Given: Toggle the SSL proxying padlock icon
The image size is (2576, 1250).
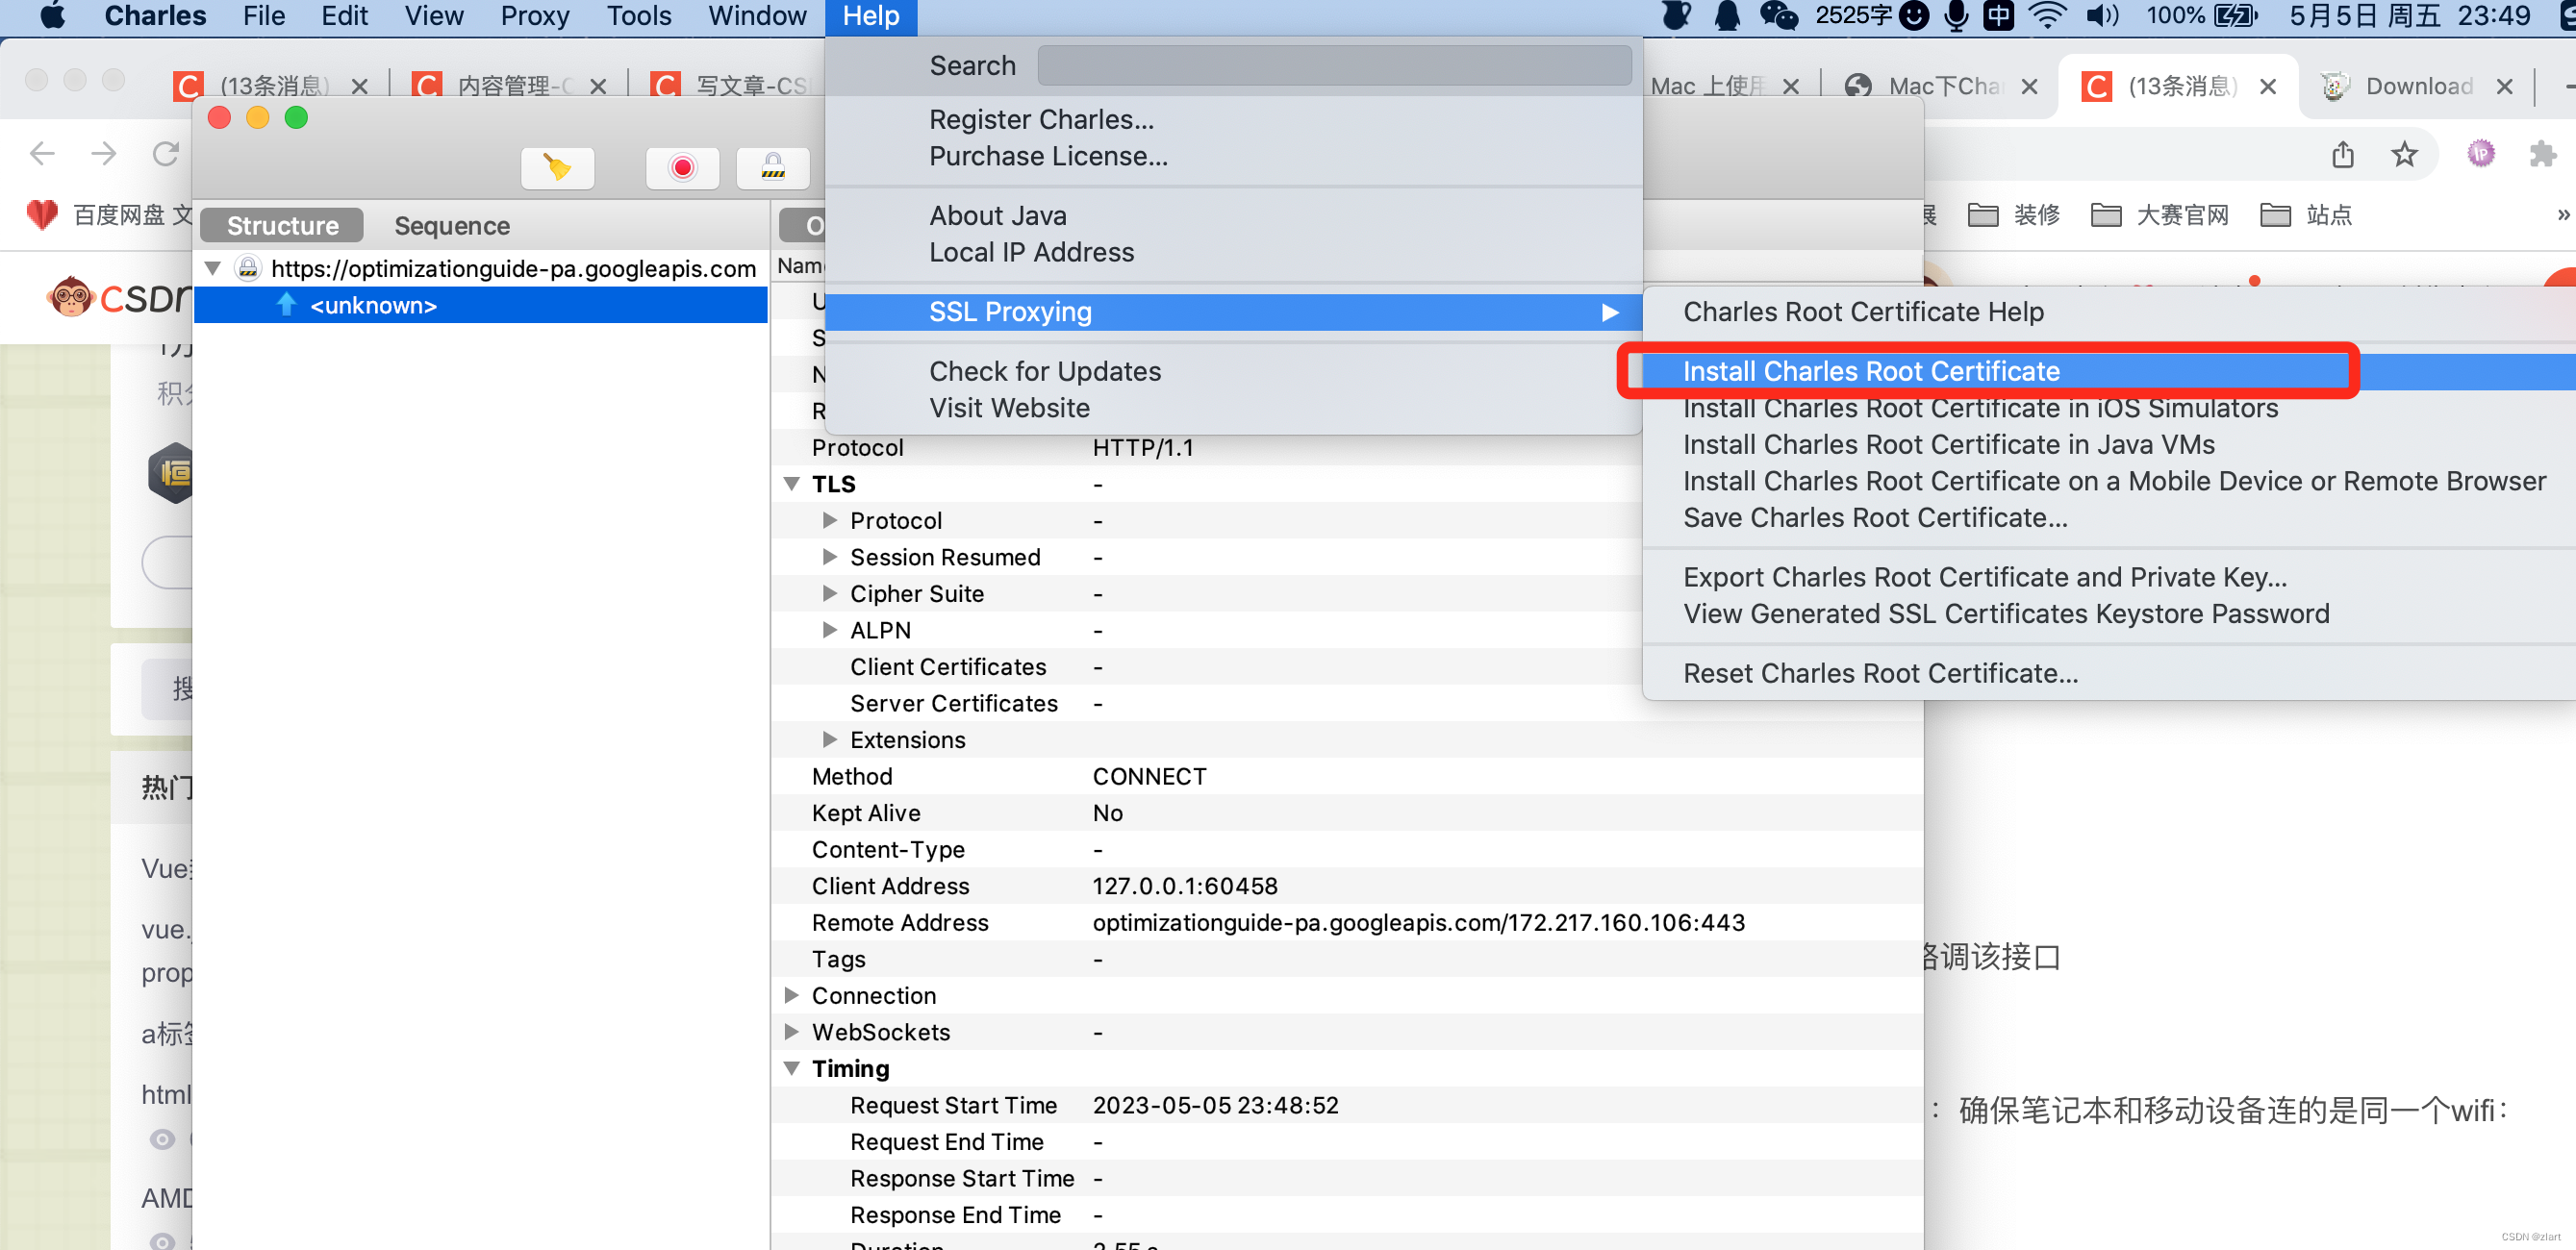Looking at the screenshot, I should 772,167.
